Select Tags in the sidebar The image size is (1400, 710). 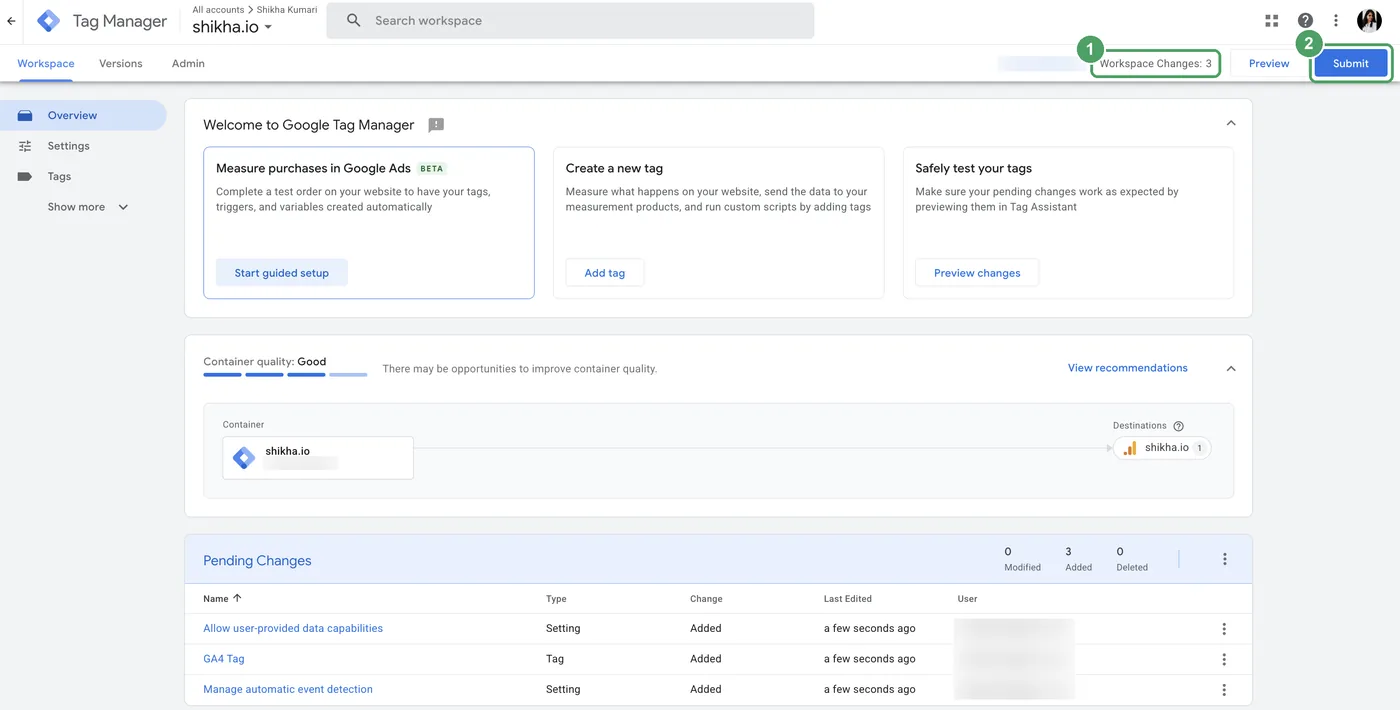83,177
